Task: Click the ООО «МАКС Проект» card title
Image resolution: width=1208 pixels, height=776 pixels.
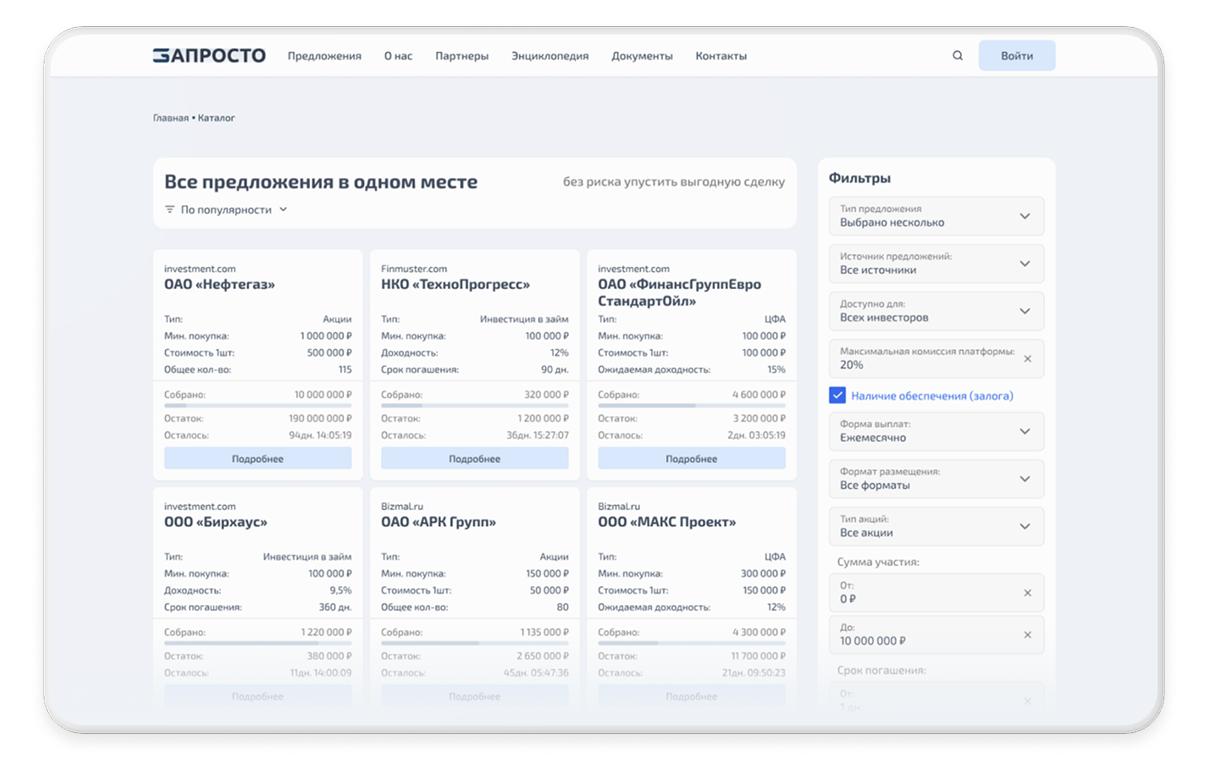Action: pos(666,522)
